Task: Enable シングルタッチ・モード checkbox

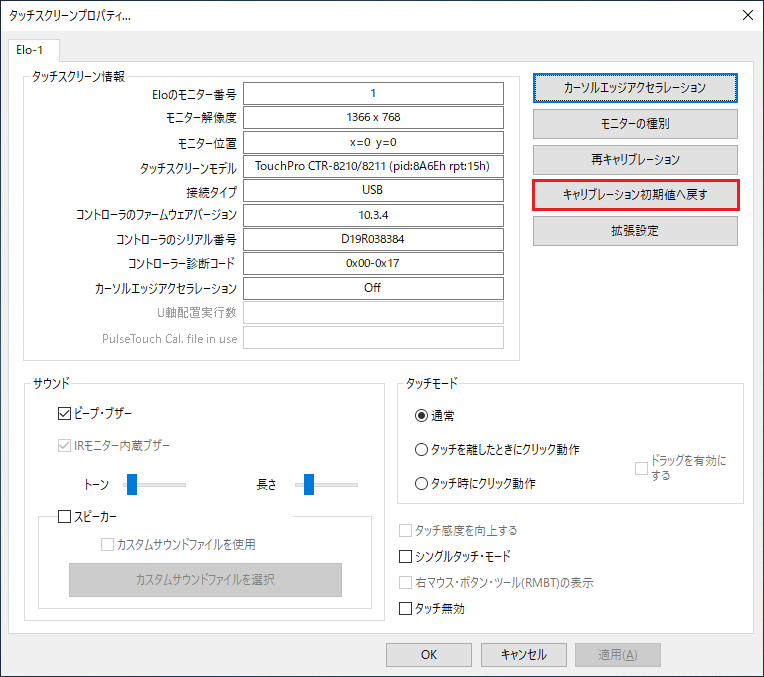Action: coord(406,556)
